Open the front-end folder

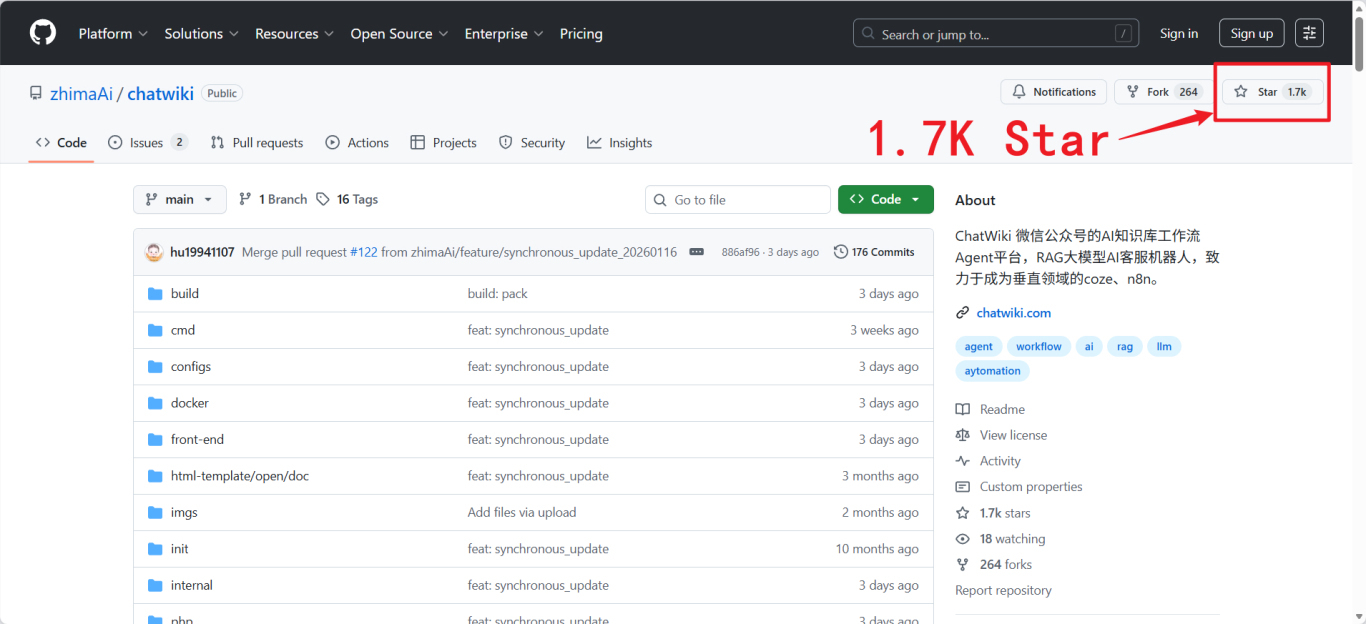click(x=197, y=439)
